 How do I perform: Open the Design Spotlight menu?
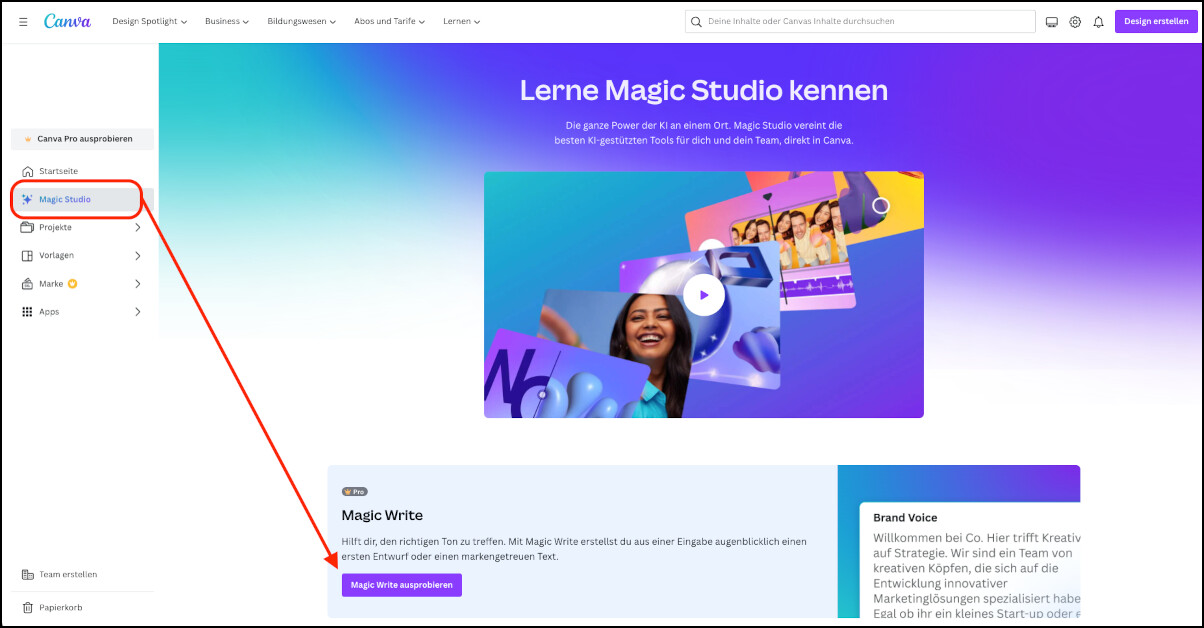(x=149, y=21)
